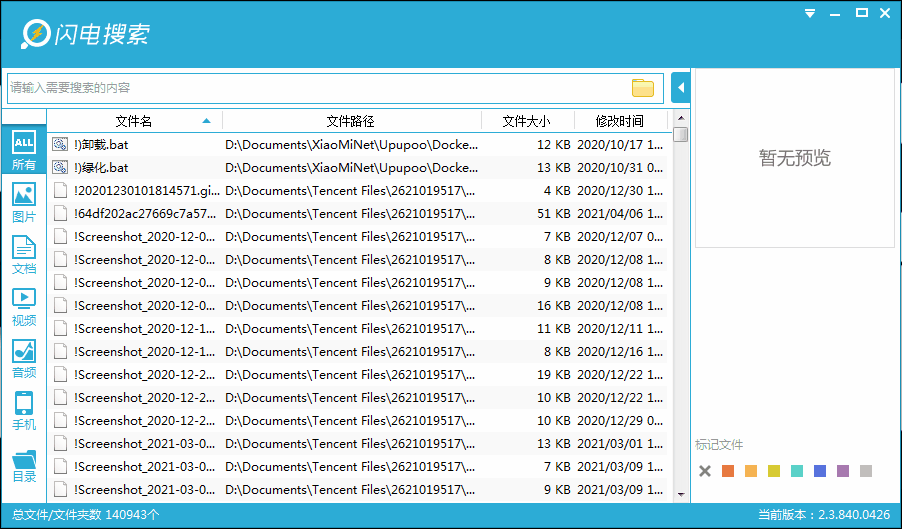Sort by 文件大小 column

point(527,121)
